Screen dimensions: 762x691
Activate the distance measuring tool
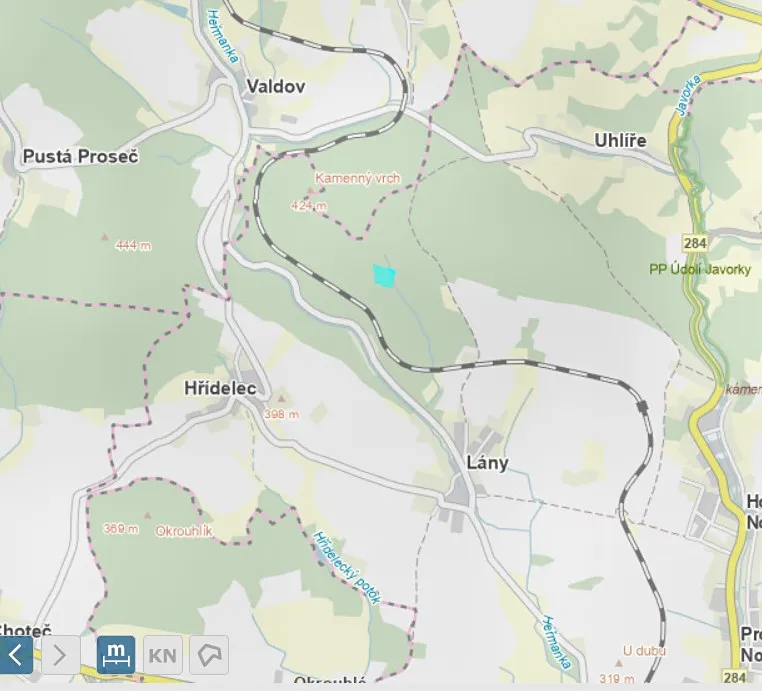(x=116, y=655)
